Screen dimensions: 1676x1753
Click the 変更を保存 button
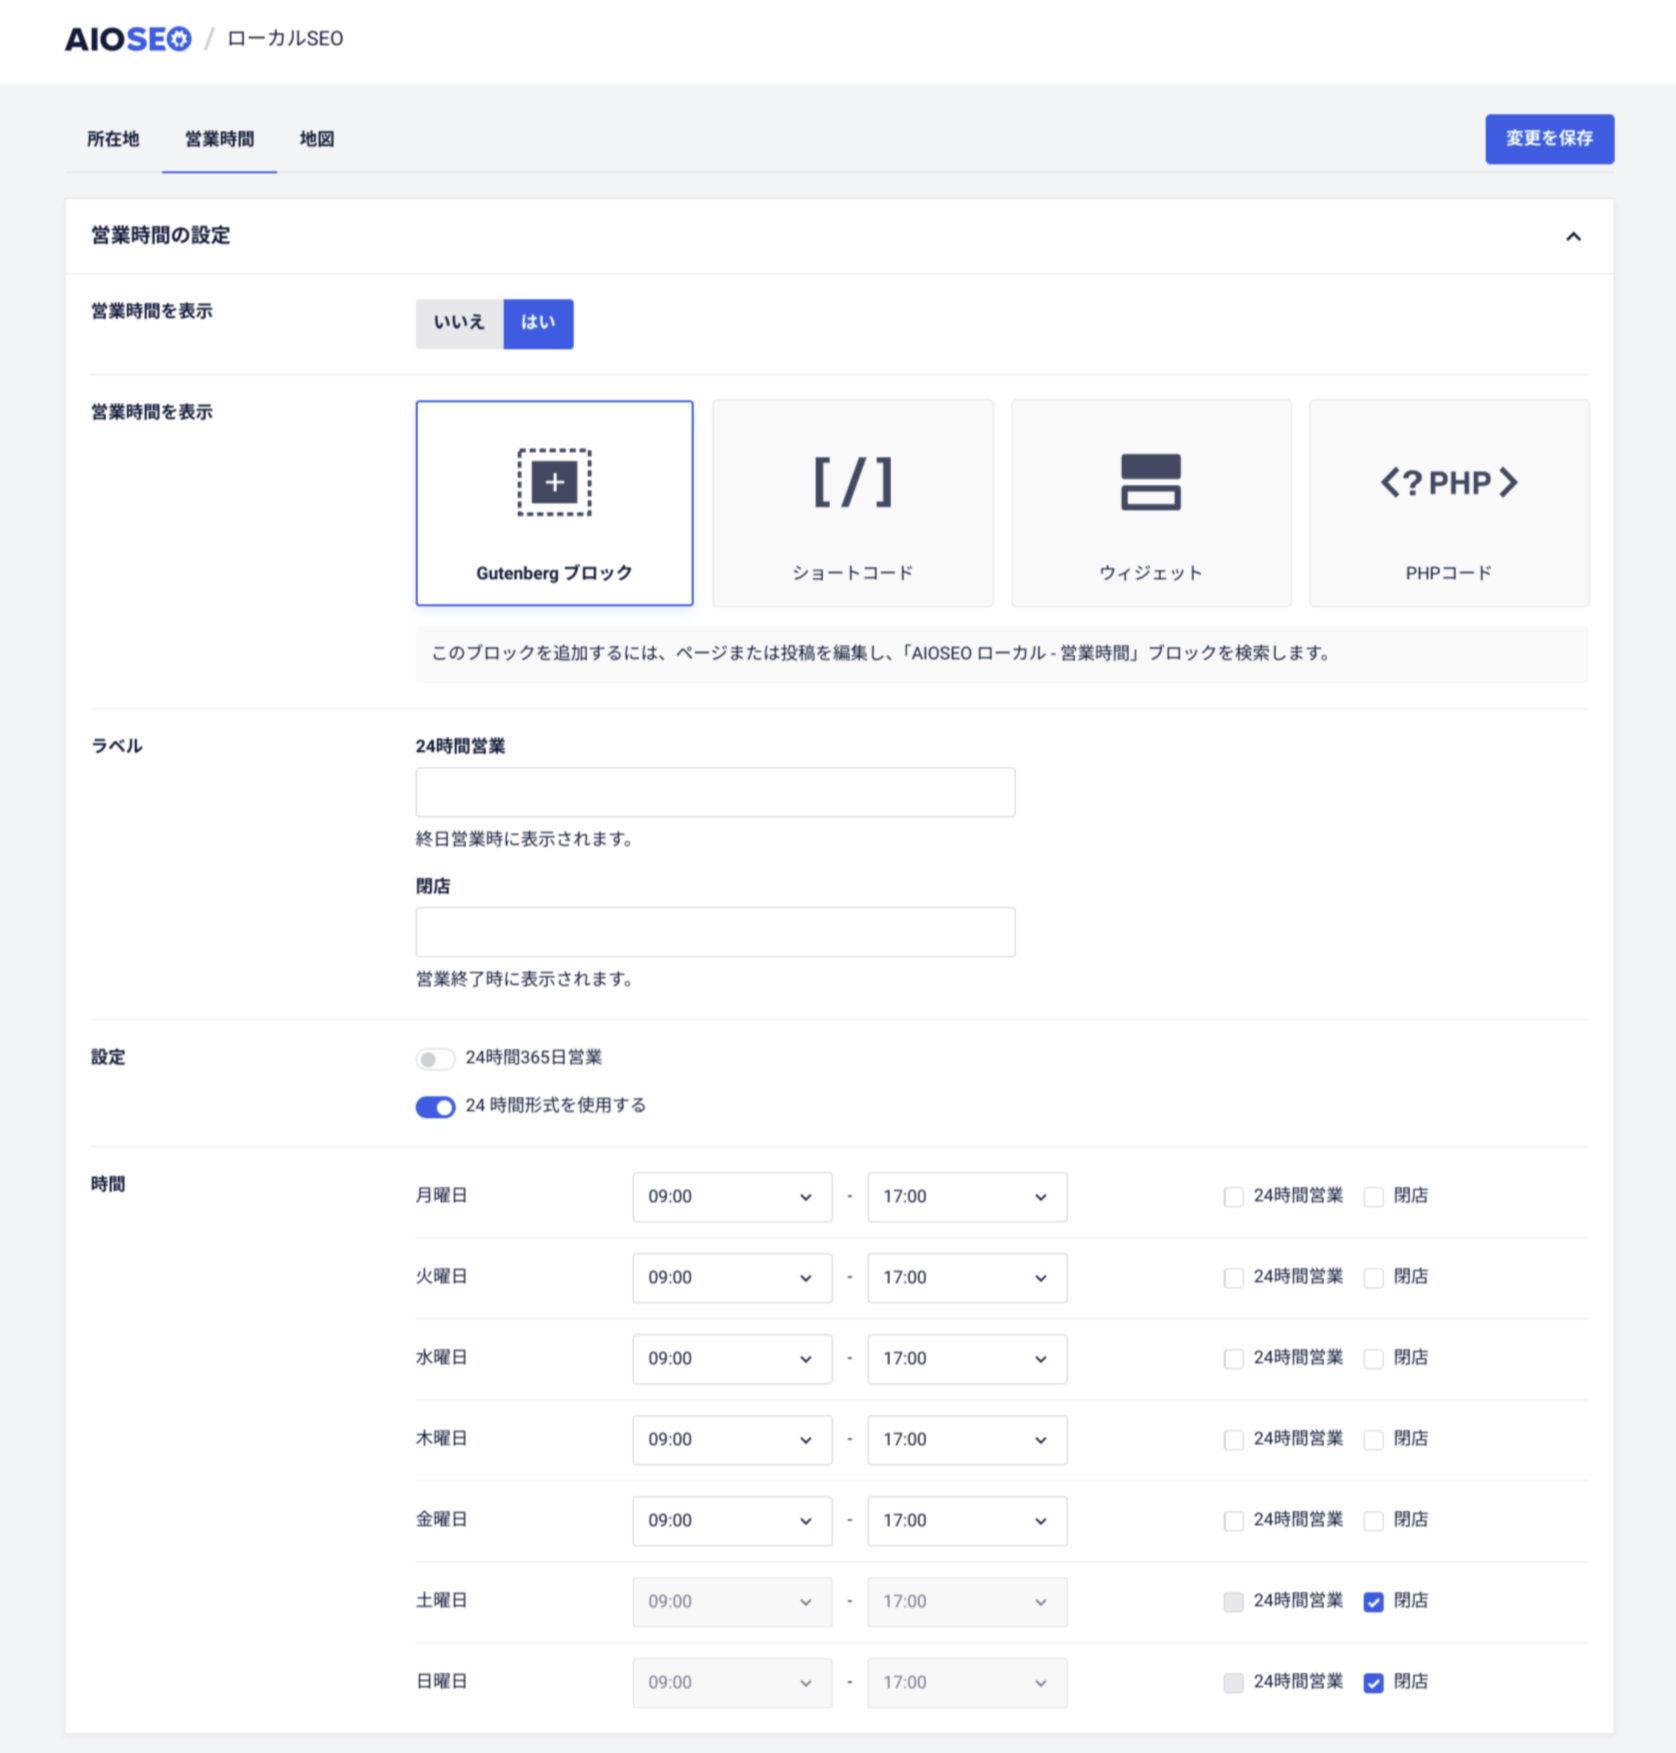1549,139
